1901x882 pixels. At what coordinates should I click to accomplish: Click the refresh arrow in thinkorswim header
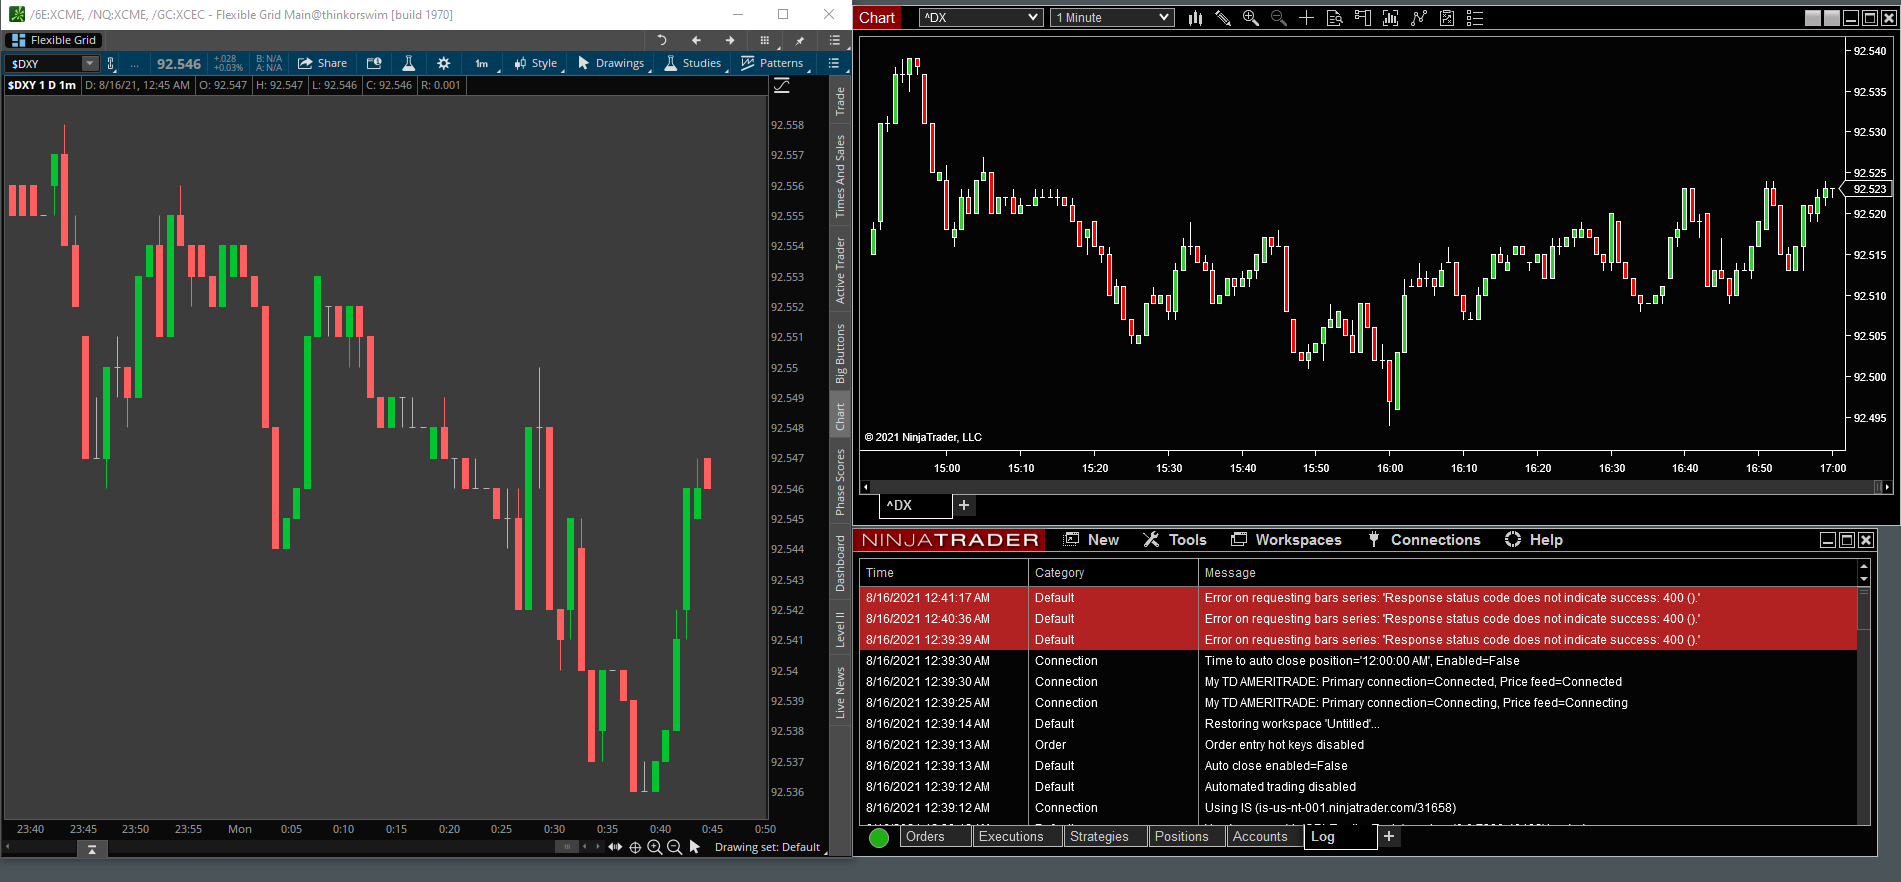click(x=662, y=40)
